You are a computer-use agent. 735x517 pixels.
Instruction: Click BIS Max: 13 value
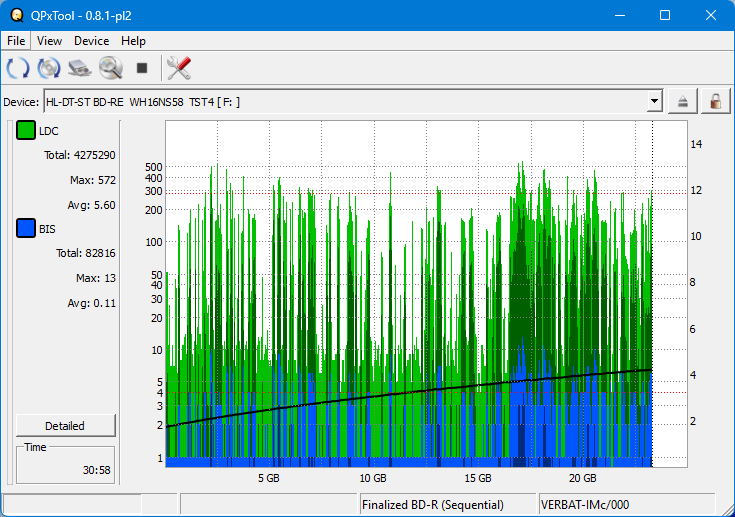(96, 278)
